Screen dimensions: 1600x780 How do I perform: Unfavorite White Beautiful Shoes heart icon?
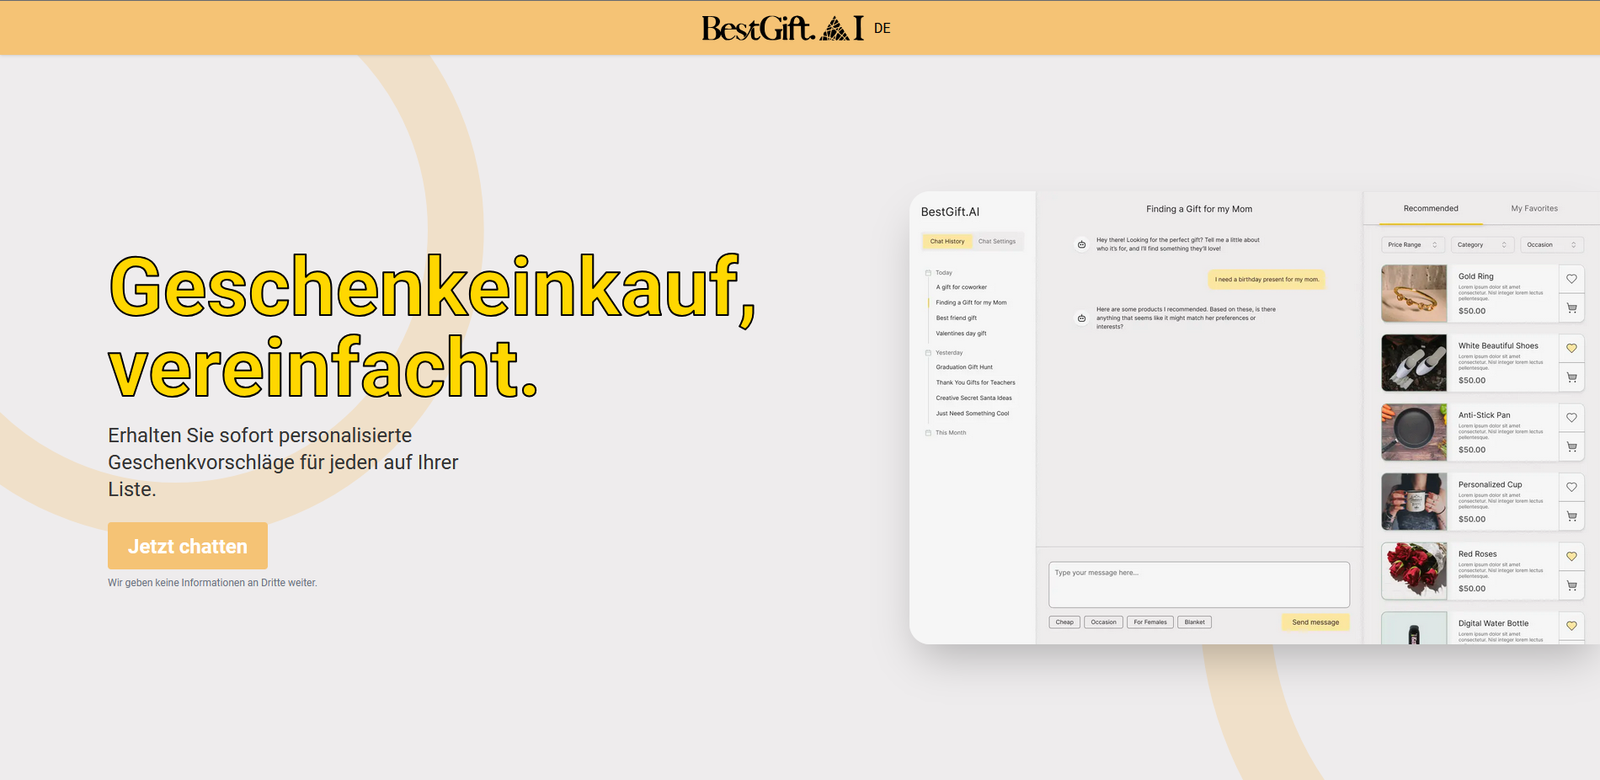pyautogui.click(x=1572, y=348)
